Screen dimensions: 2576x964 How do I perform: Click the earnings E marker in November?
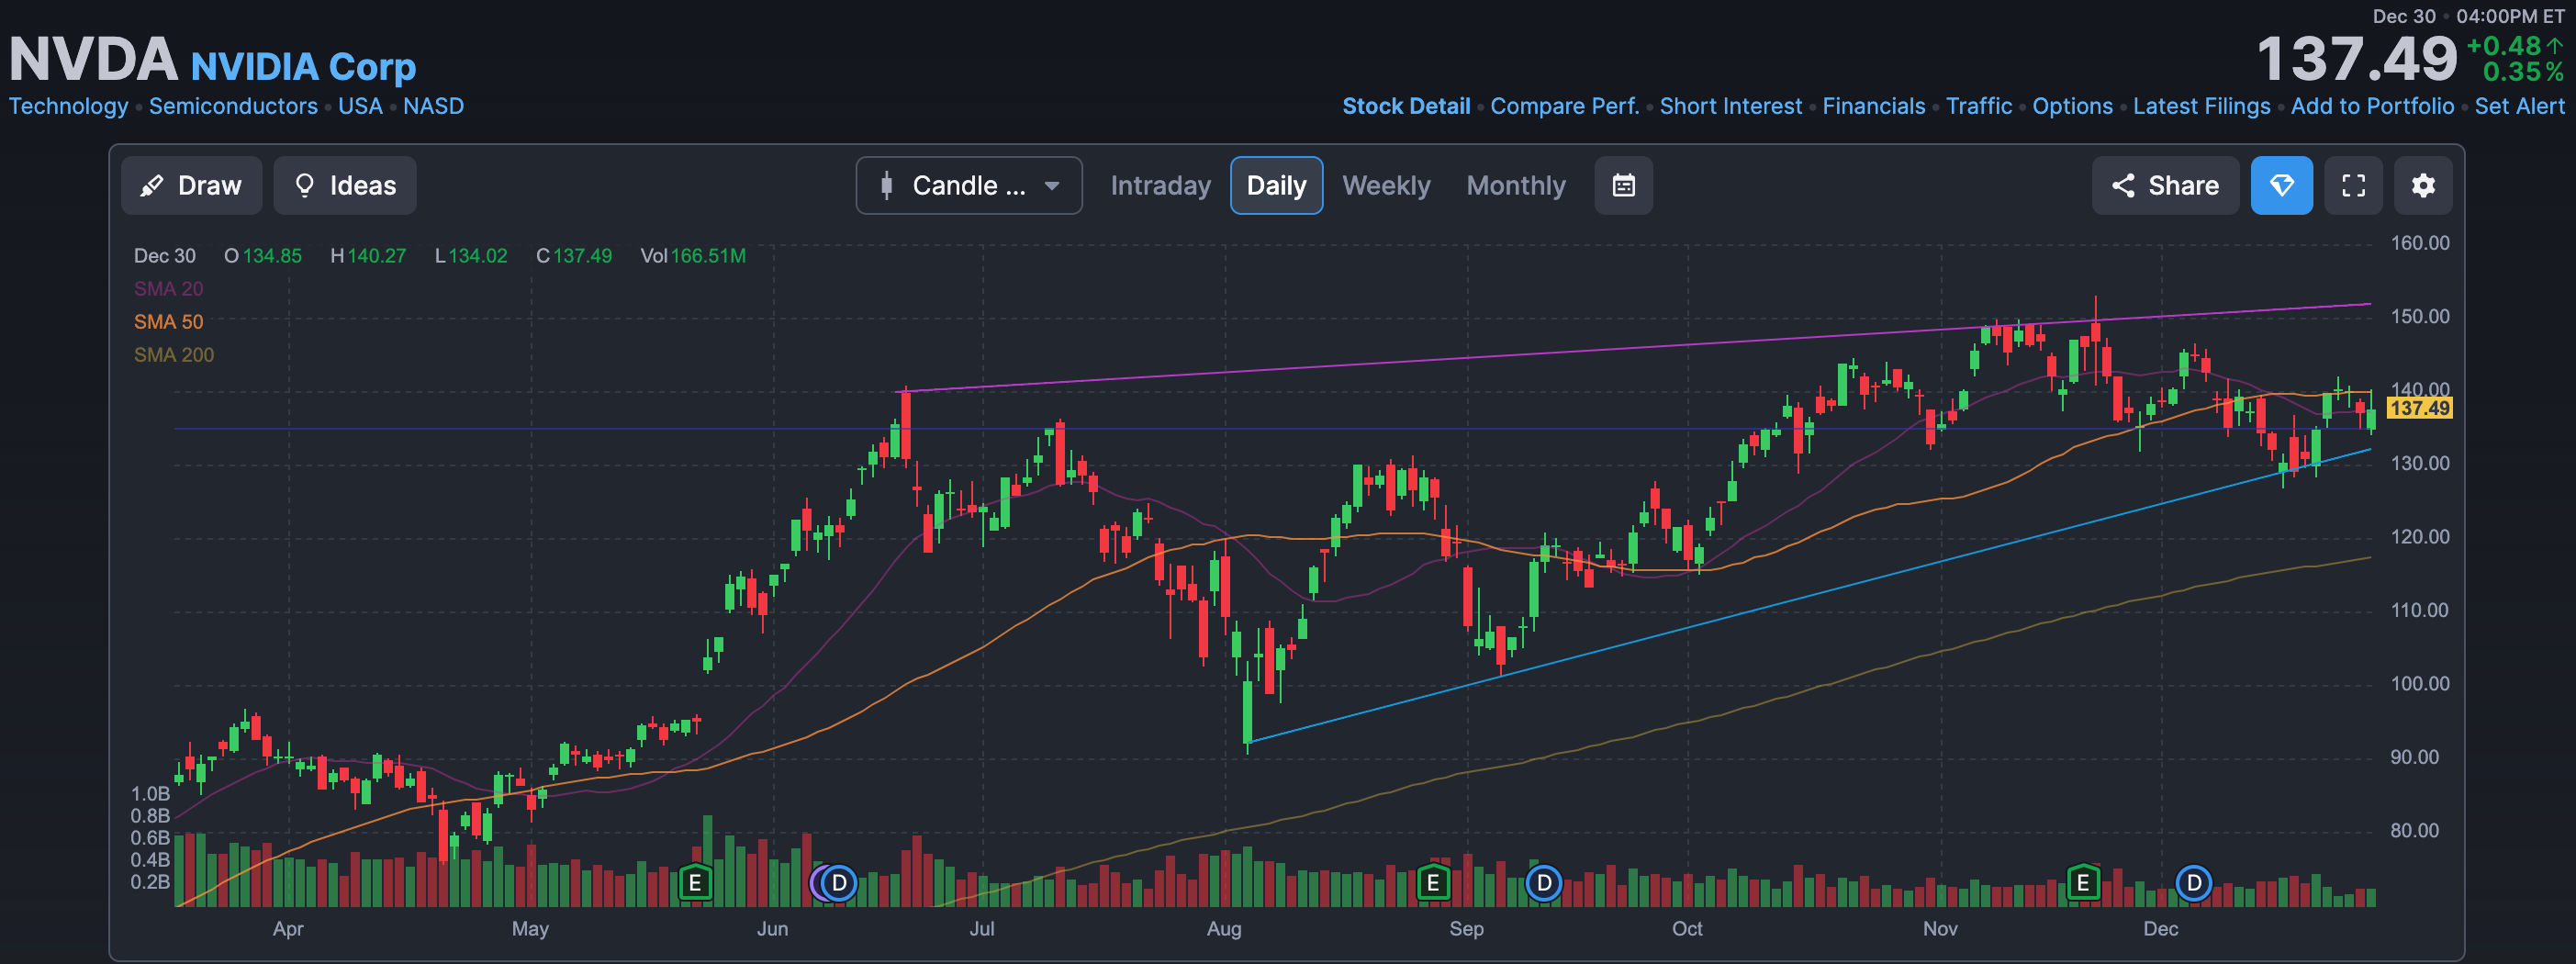point(2083,883)
